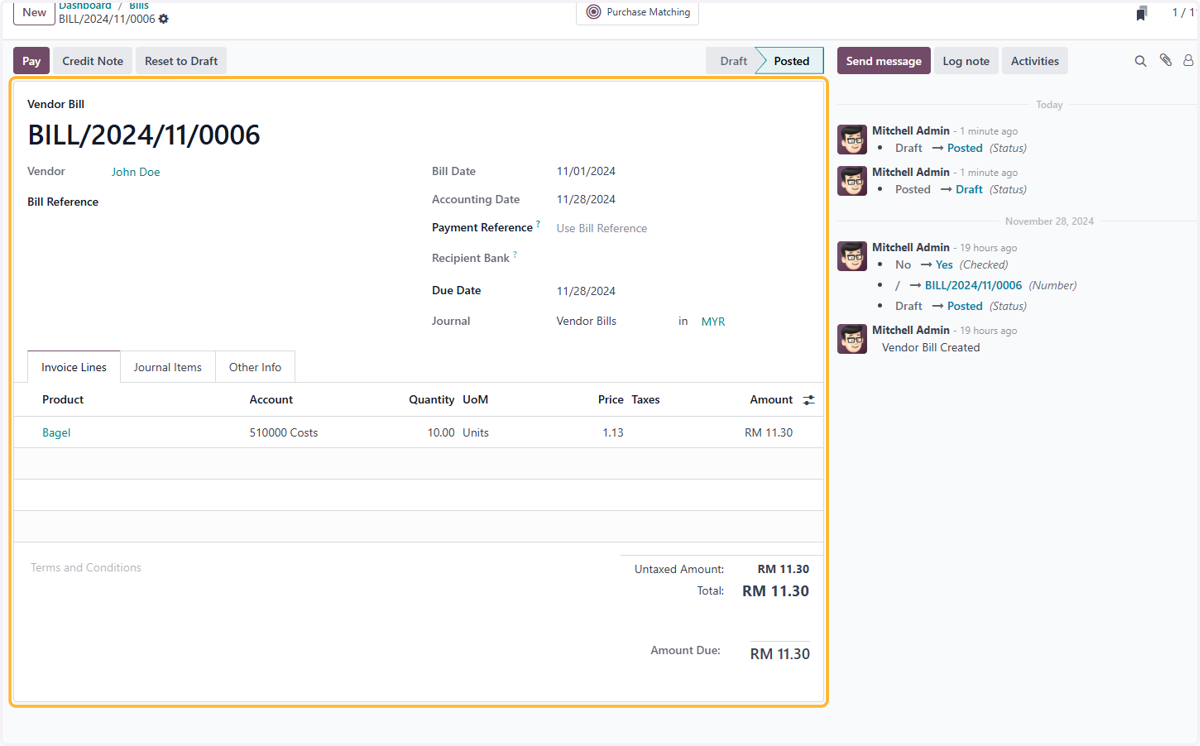Screen dimensions: 1200x746
Task: Click Mitchell Admin avatar on Draft to Posted message
Action: click(x=852, y=139)
